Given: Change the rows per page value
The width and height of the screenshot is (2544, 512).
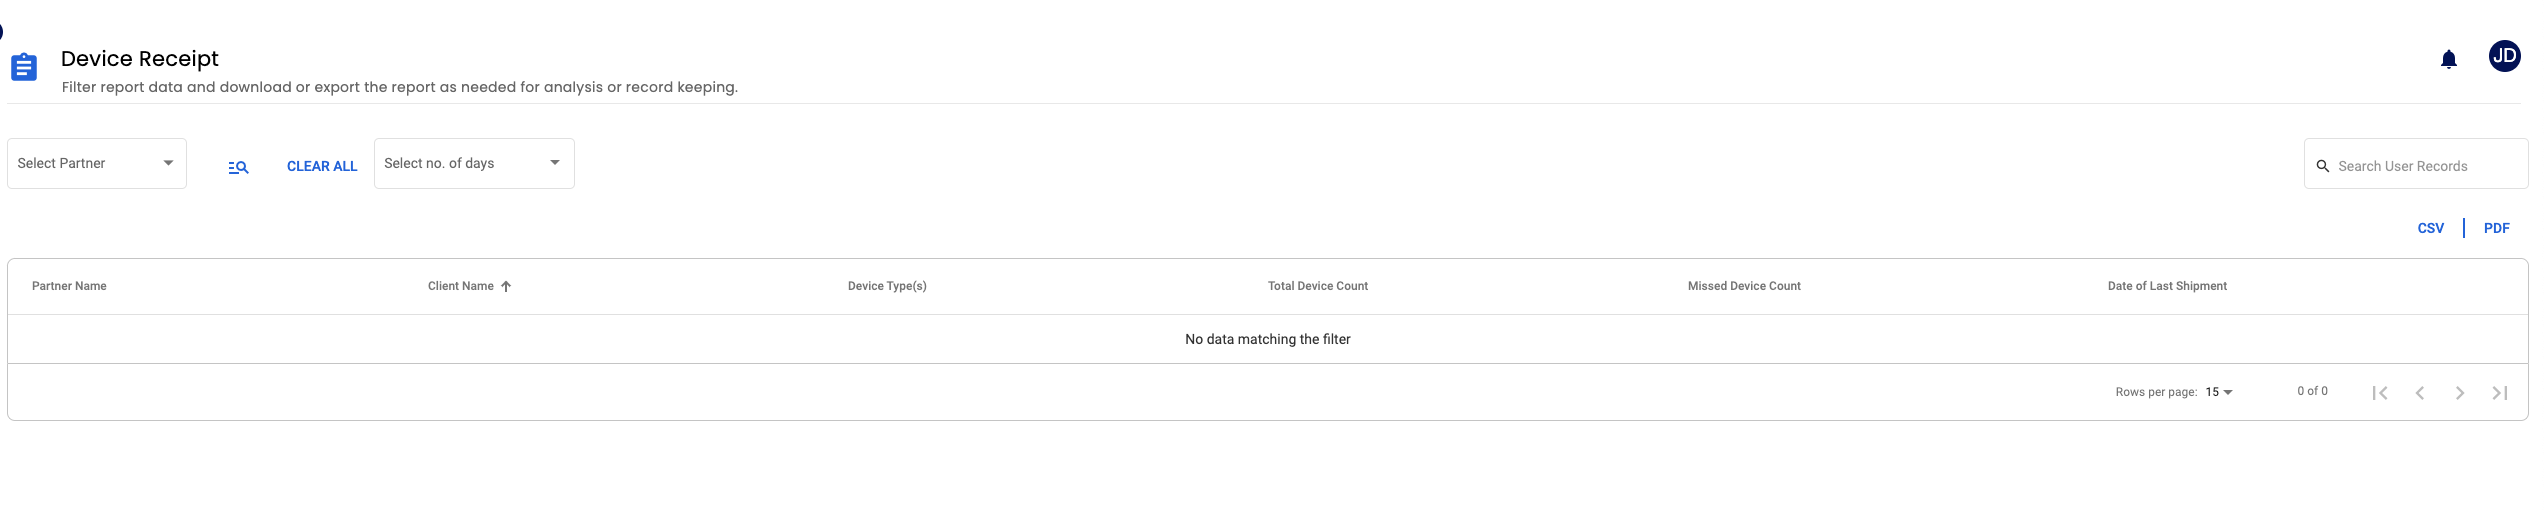Looking at the screenshot, I should point(2219,392).
